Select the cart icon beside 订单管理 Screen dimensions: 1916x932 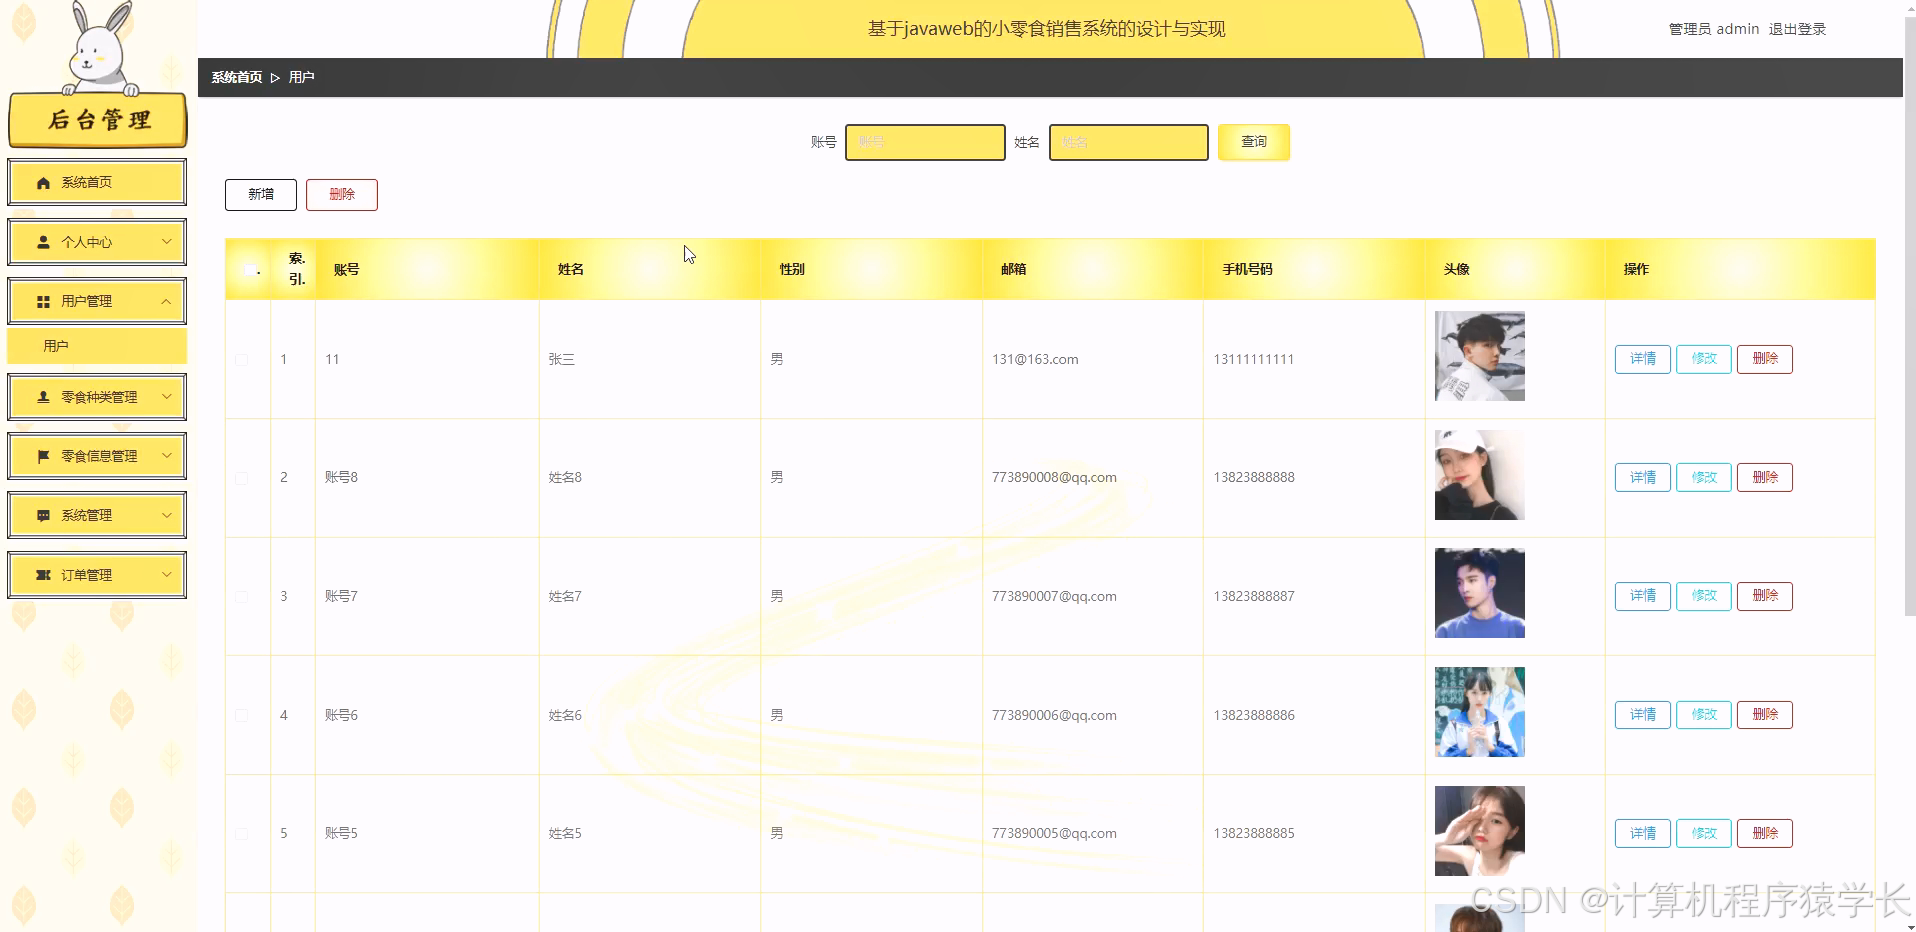(x=42, y=574)
